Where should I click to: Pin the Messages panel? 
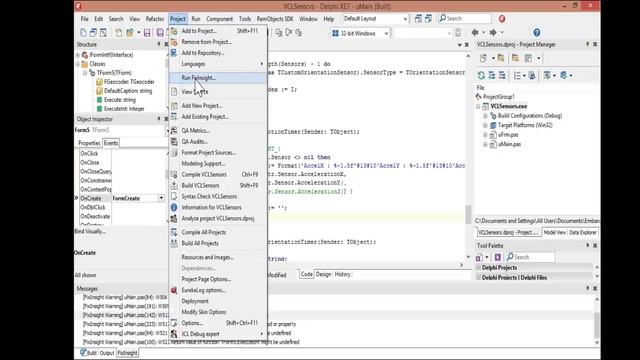tap(588, 288)
